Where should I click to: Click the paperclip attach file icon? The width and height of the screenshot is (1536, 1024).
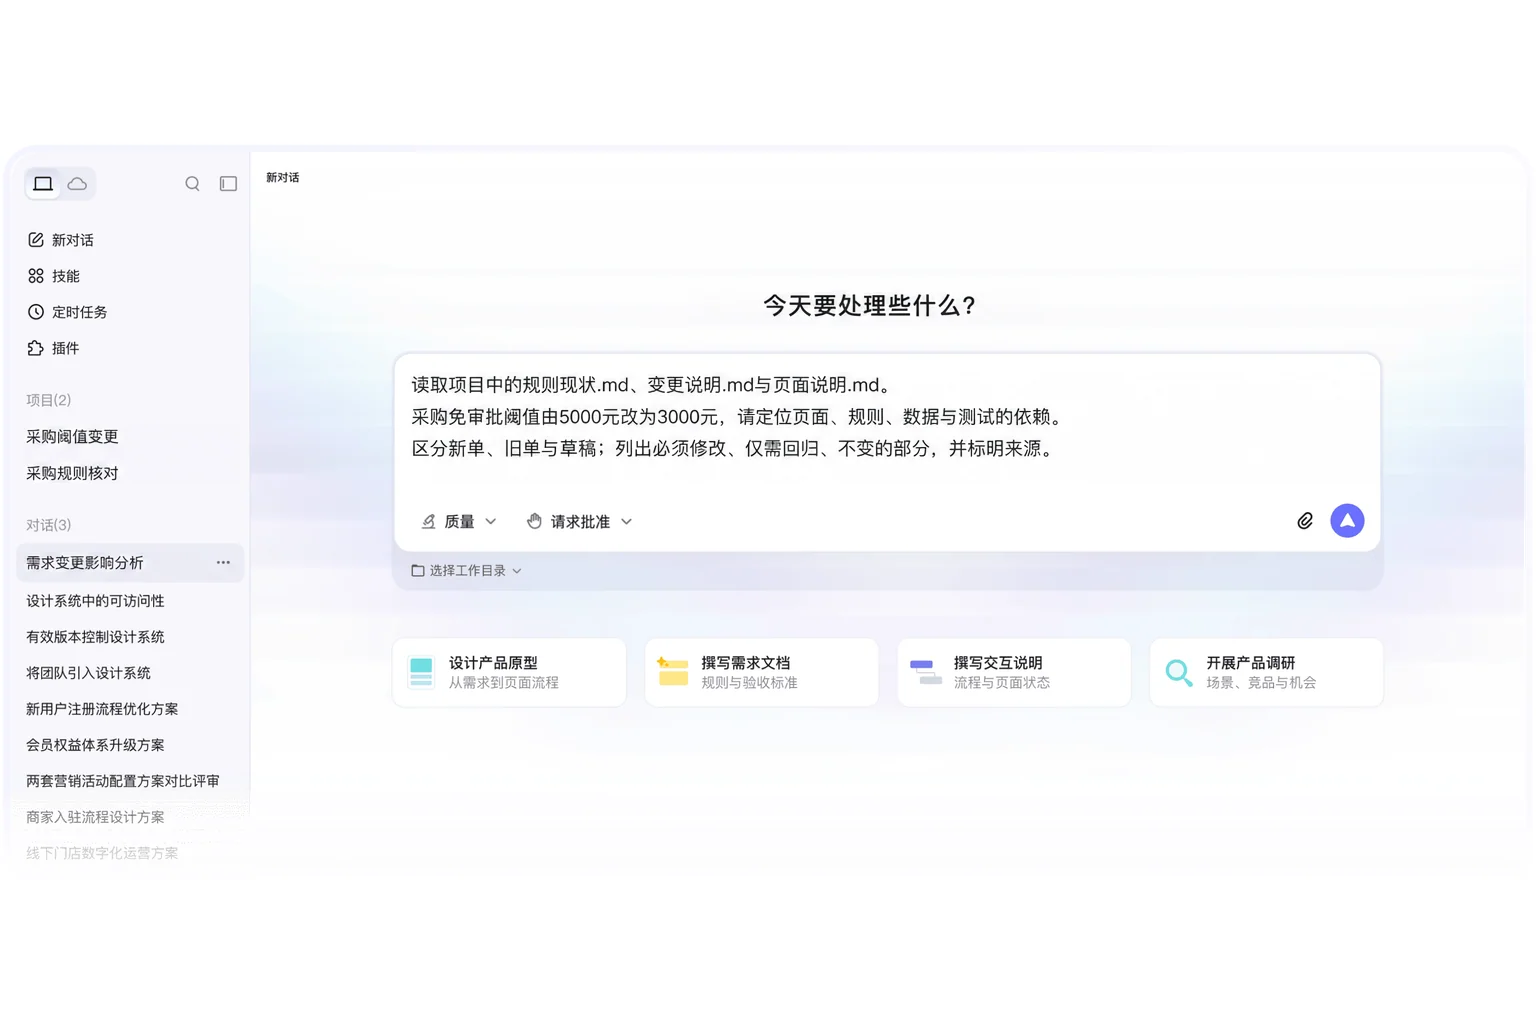(1305, 521)
